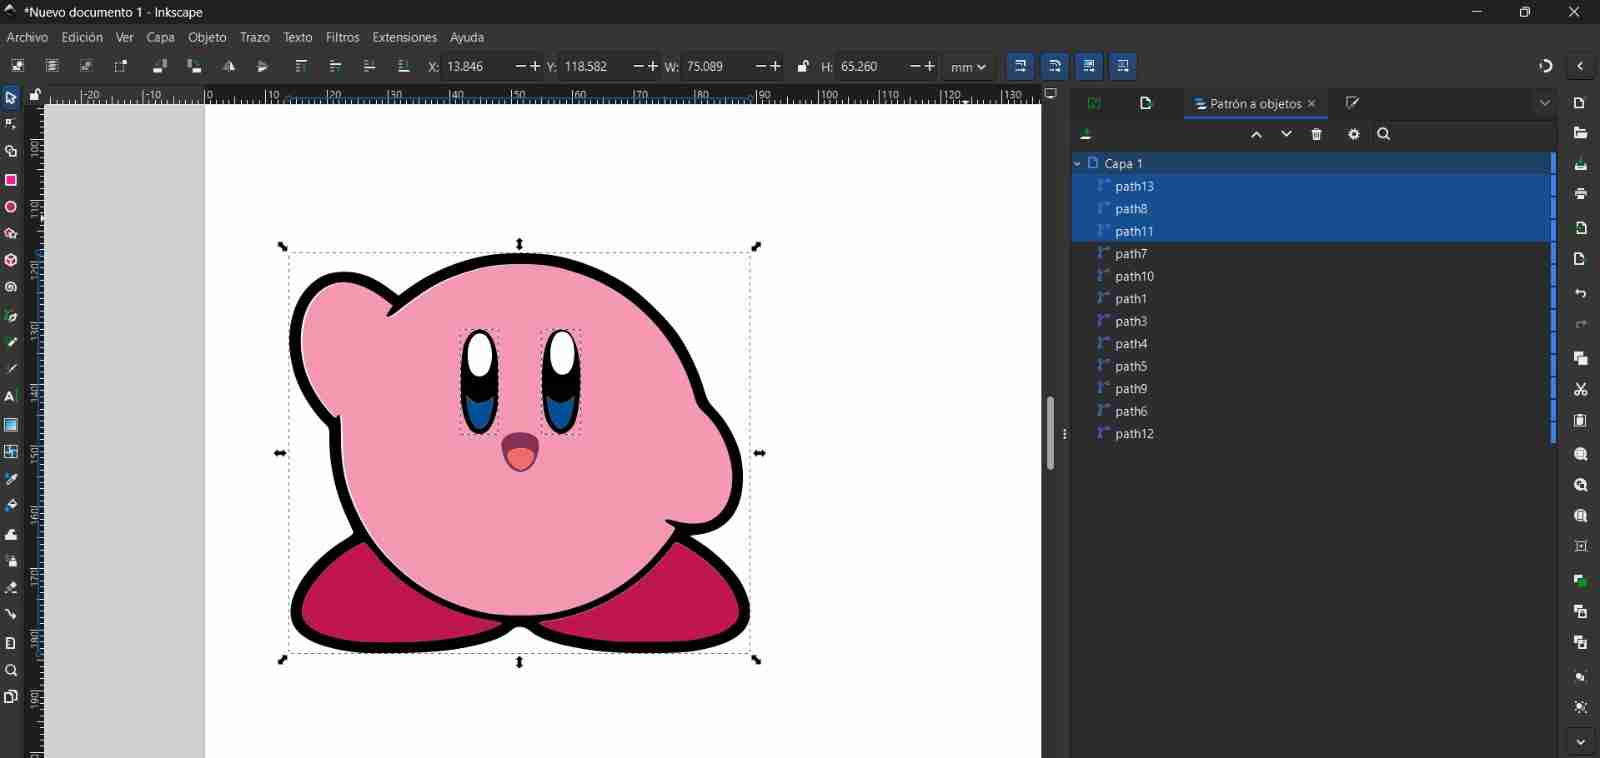Select the Pen (Bezier) tool

tap(11, 316)
